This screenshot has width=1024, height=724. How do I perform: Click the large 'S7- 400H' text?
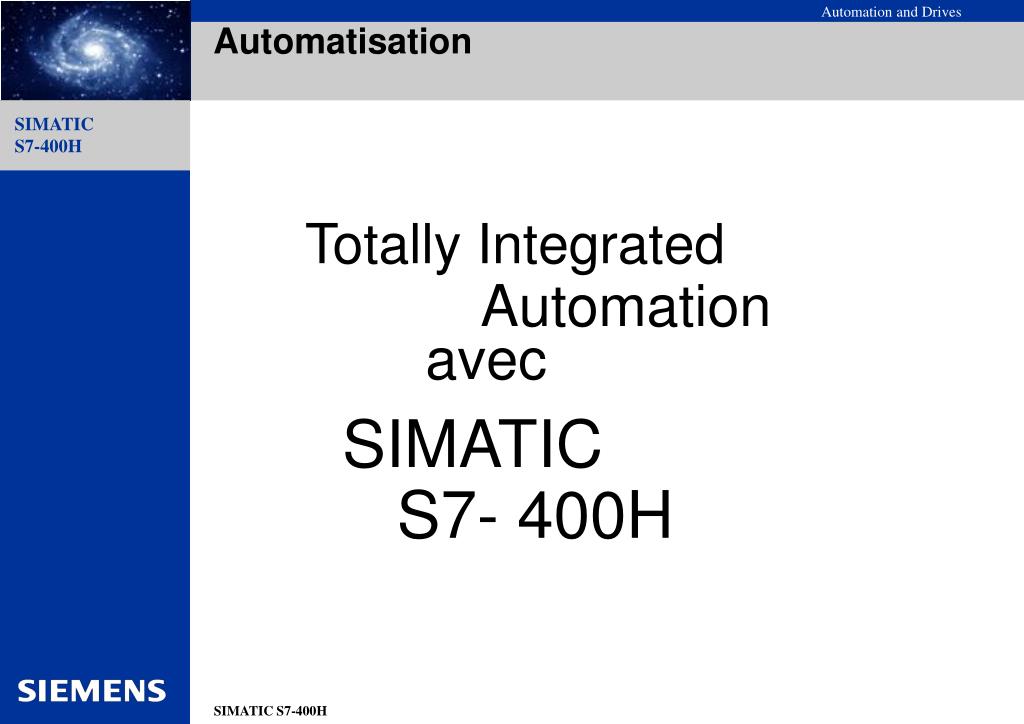tap(534, 515)
